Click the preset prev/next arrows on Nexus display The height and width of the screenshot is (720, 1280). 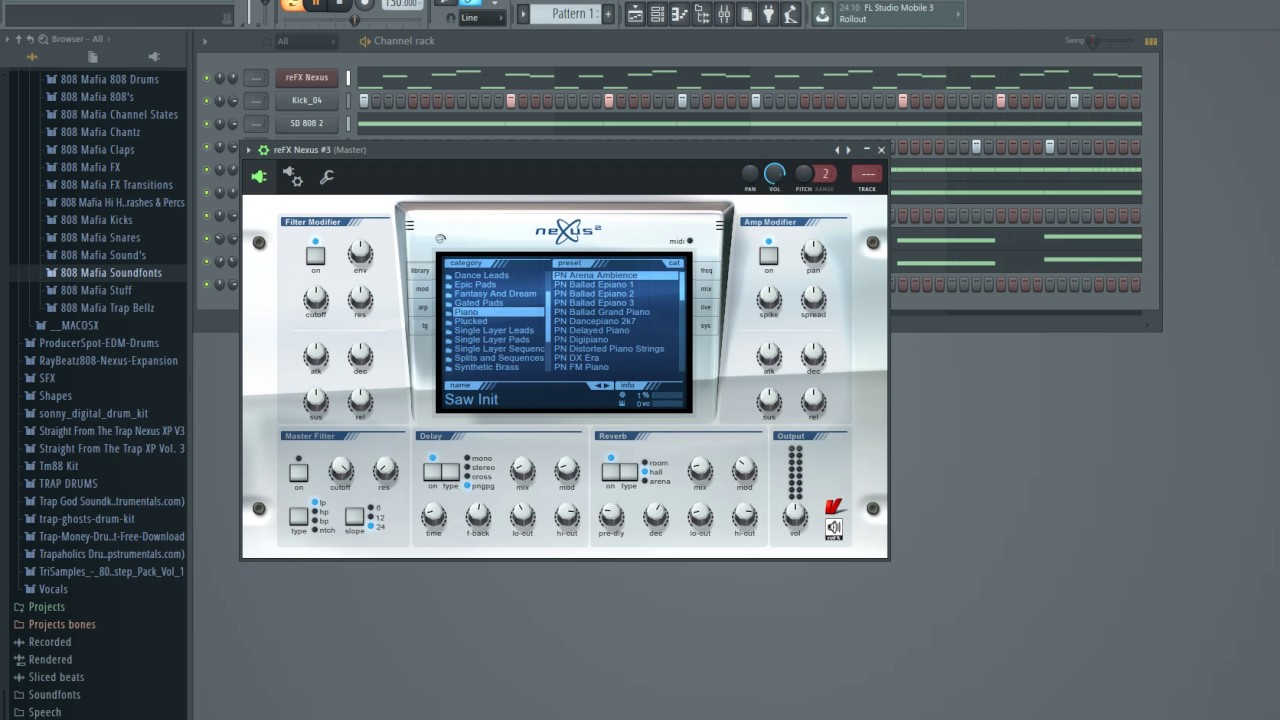[x=602, y=385]
